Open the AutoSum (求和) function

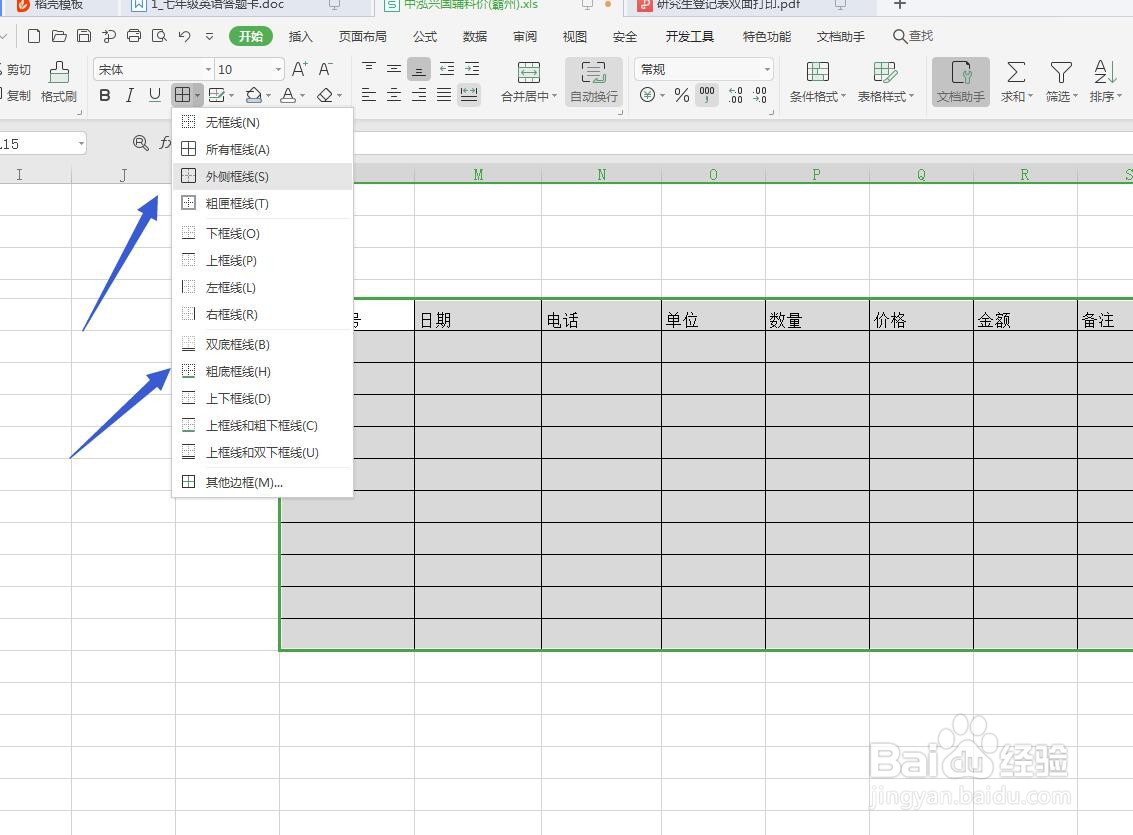pyautogui.click(x=1016, y=82)
